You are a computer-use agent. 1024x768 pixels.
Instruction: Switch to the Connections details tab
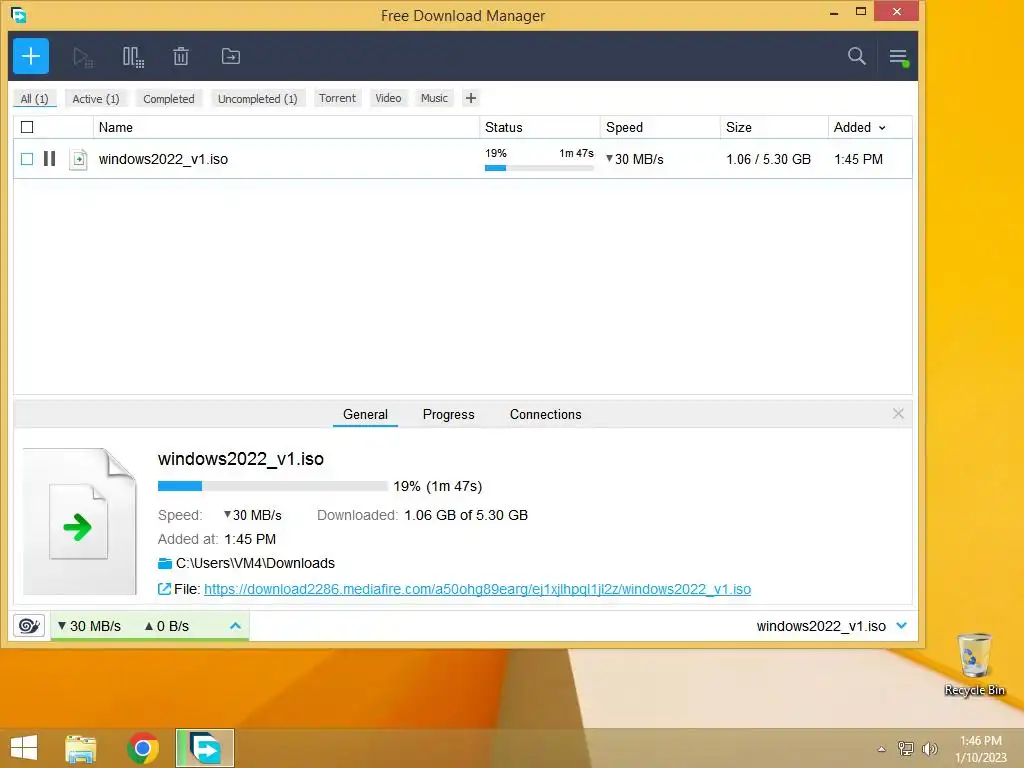545,414
